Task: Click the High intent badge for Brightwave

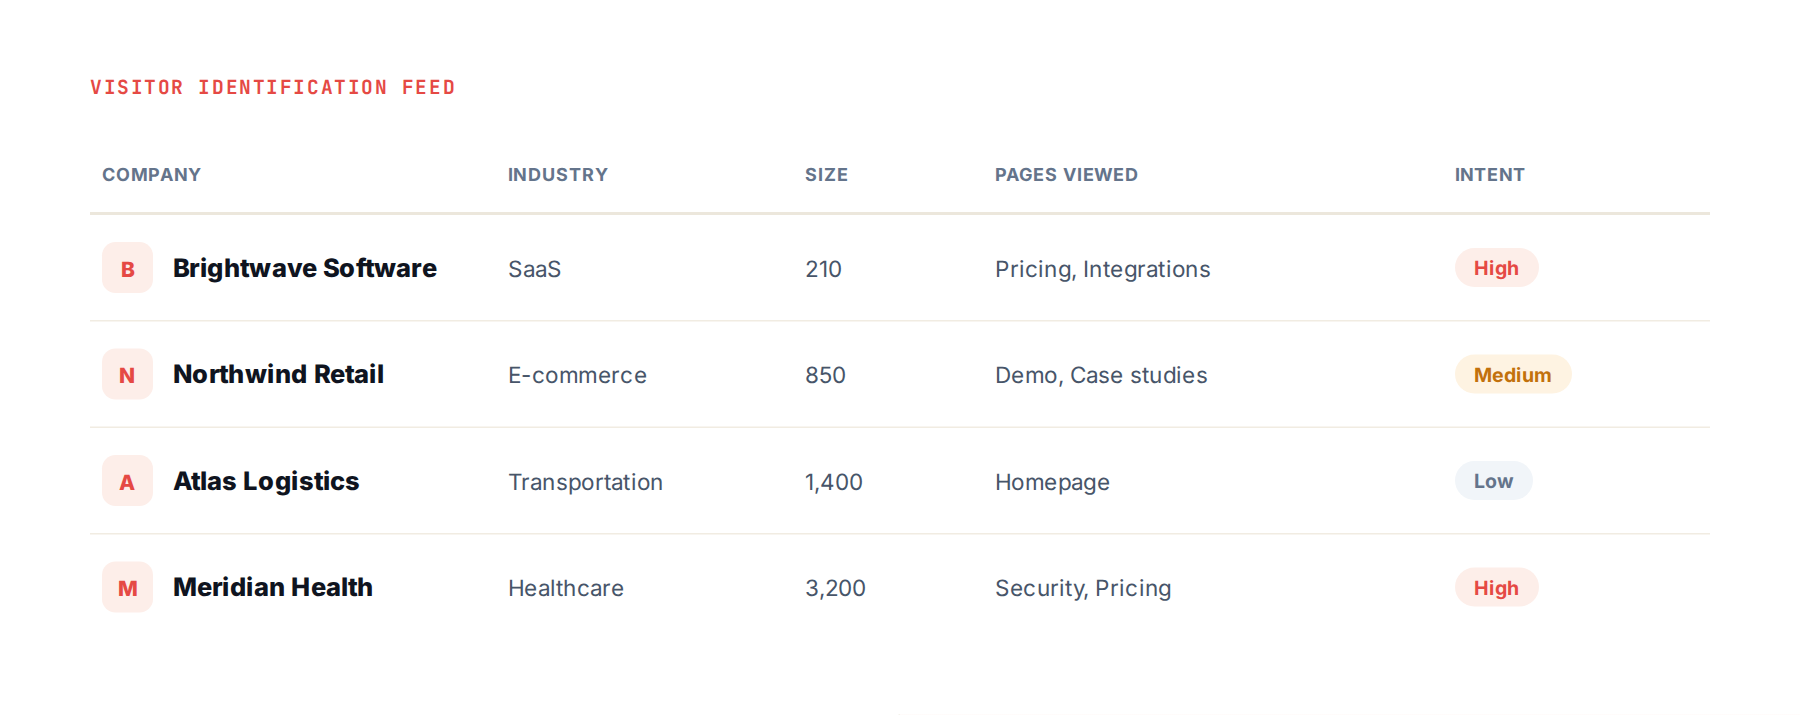Action: pos(1496,268)
